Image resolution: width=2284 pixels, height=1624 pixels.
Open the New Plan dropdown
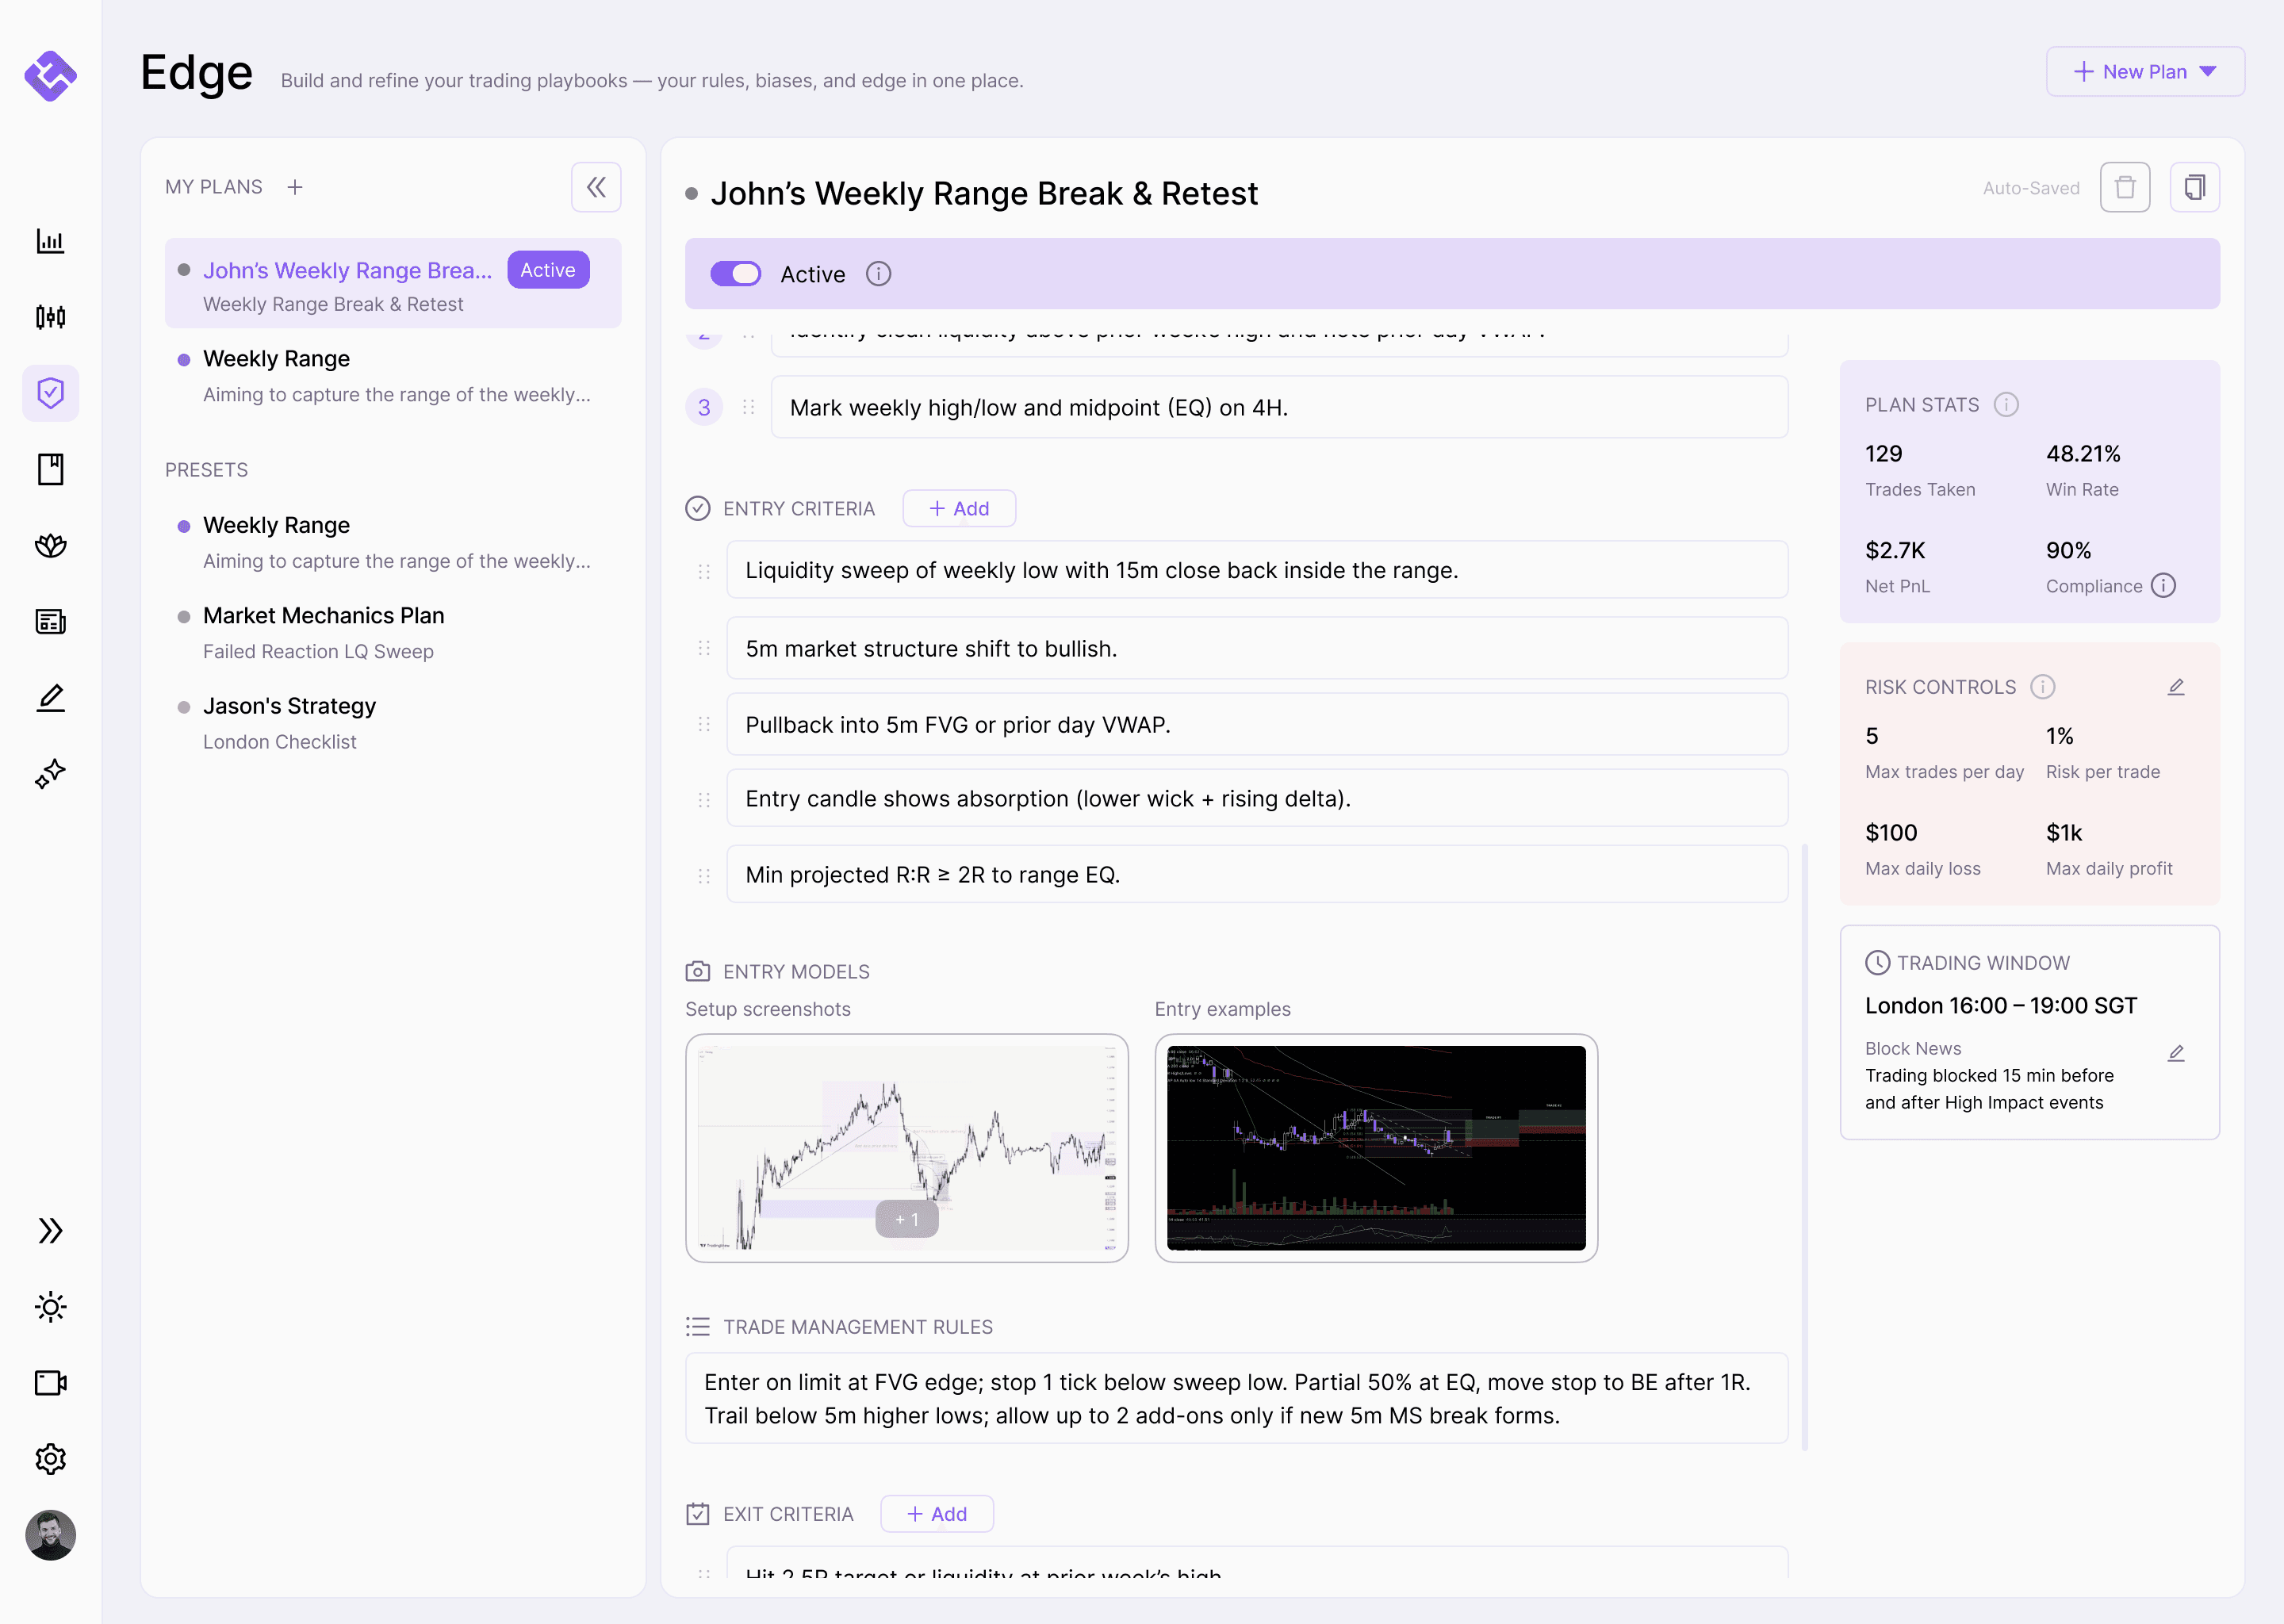pos(2144,72)
